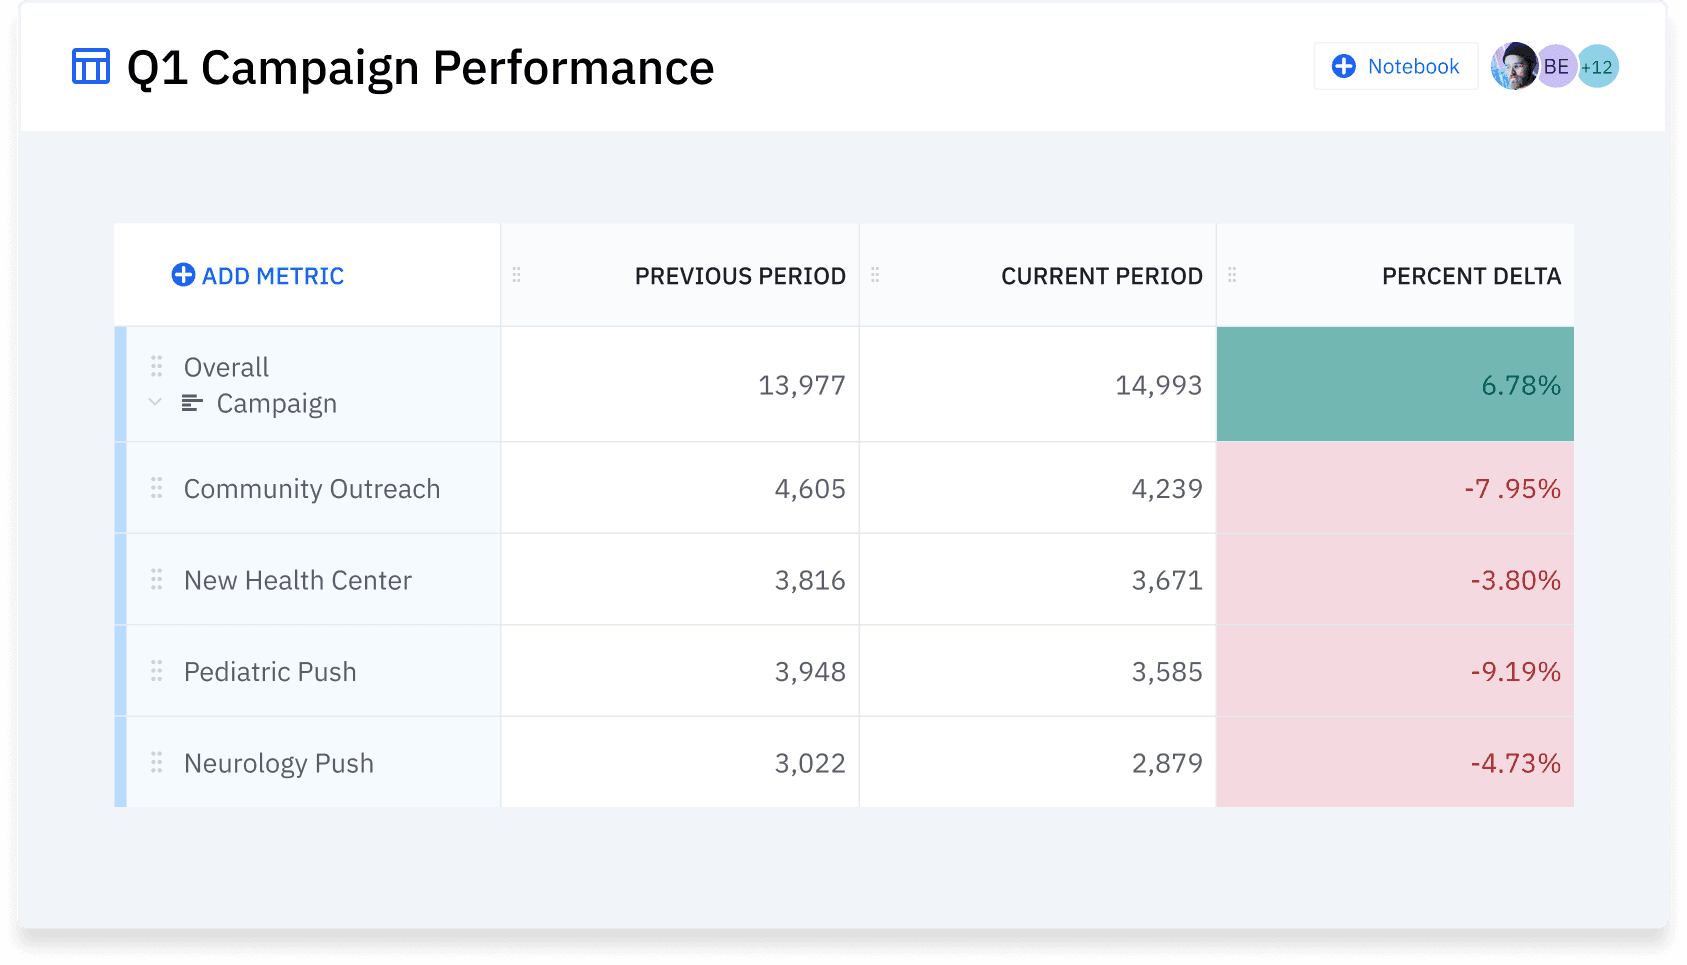Click the breakdown bars icon beside Campaign
This screenshot has height=965, width=1687.
coord(192,403)
